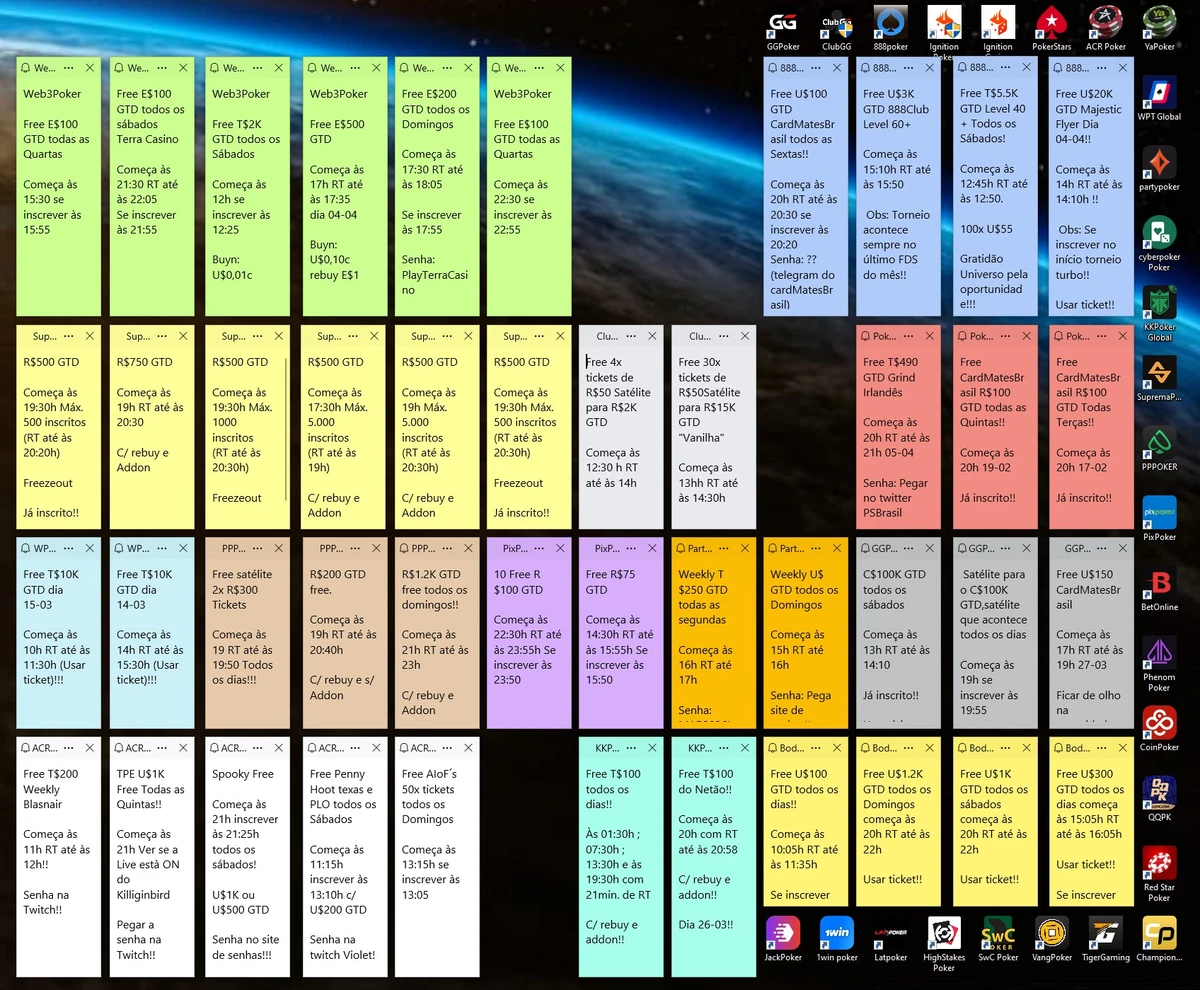Toggle bell on Weekly T $250 GTD note
Screen dimensions: 1200x990
pos(679,549)
